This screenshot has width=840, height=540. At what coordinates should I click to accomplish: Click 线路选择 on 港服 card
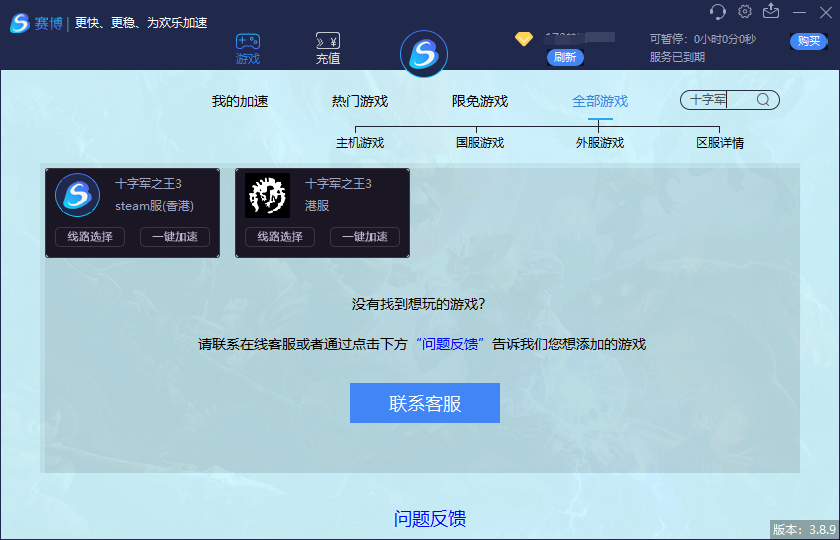click(280, 237)
